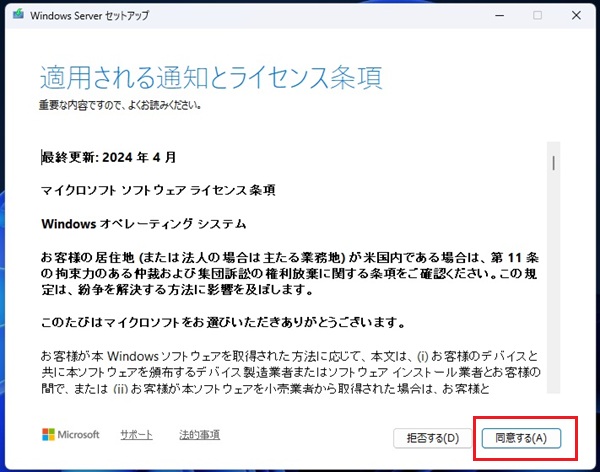Decline the license with 拒否する(D)
The width and height of the screenshot is (600, 472).
[x=432, y=438]
